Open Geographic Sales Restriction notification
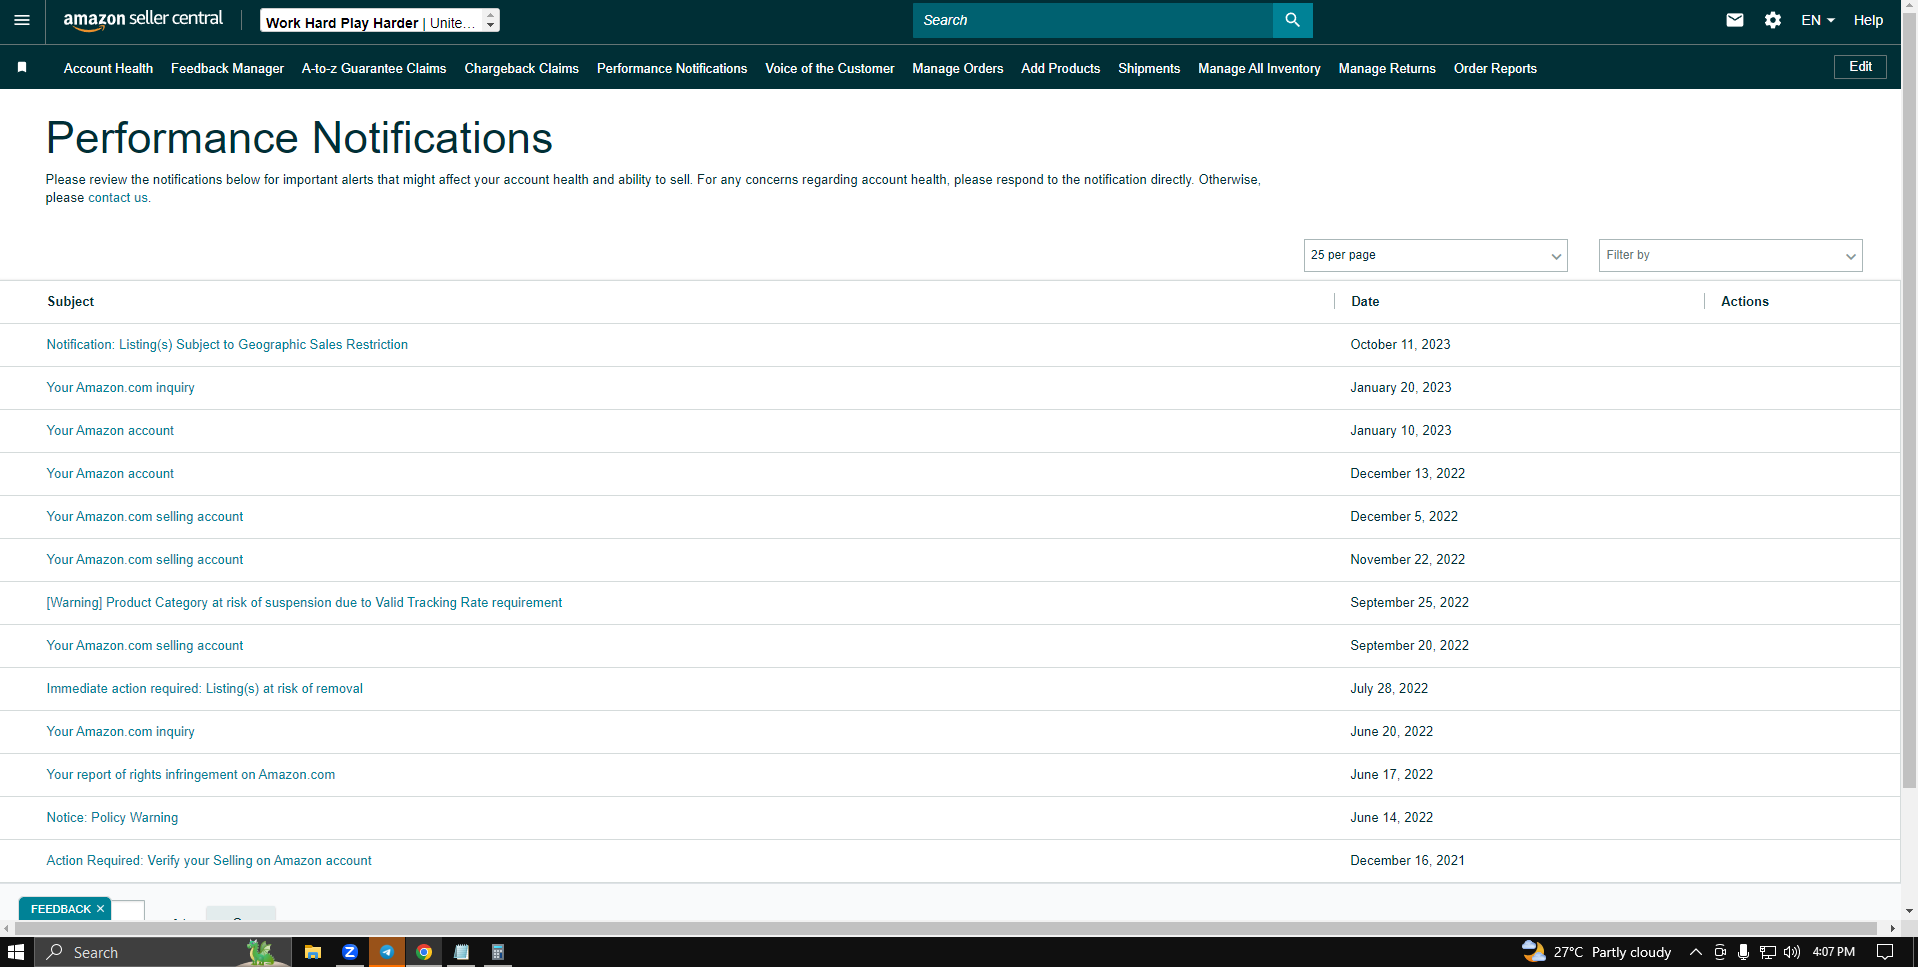This screenshot has width=1918, height=967. [227, 345]
